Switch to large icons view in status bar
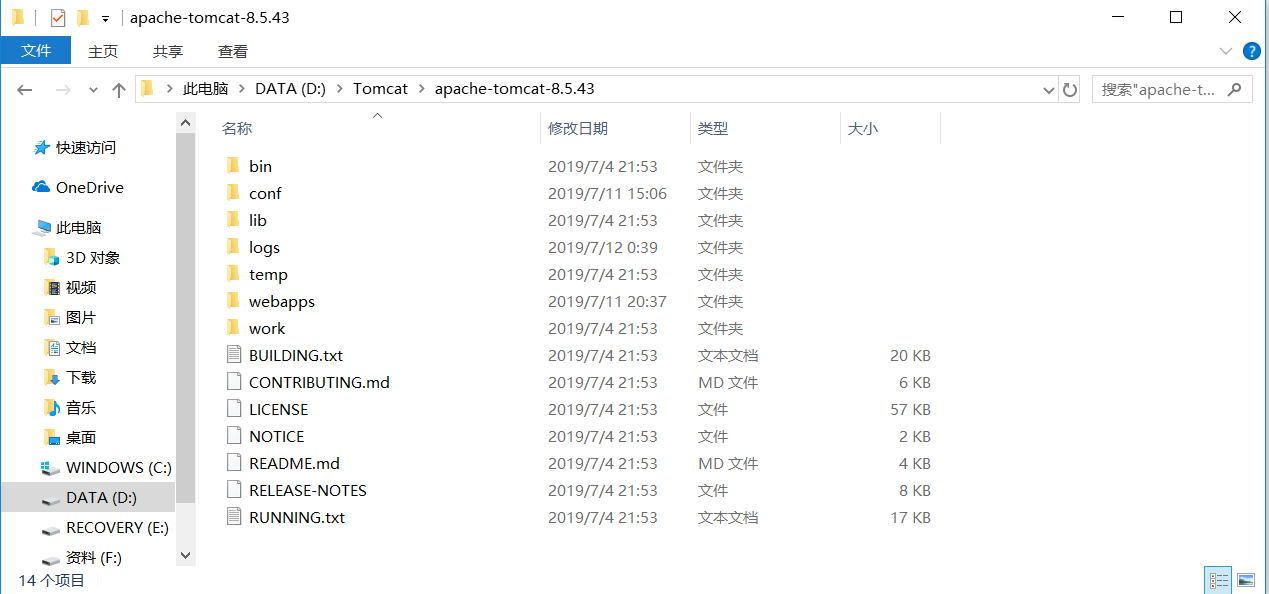Viewport: 1269px width, 594px height. pyautogui.click(x=1245, y=579)
